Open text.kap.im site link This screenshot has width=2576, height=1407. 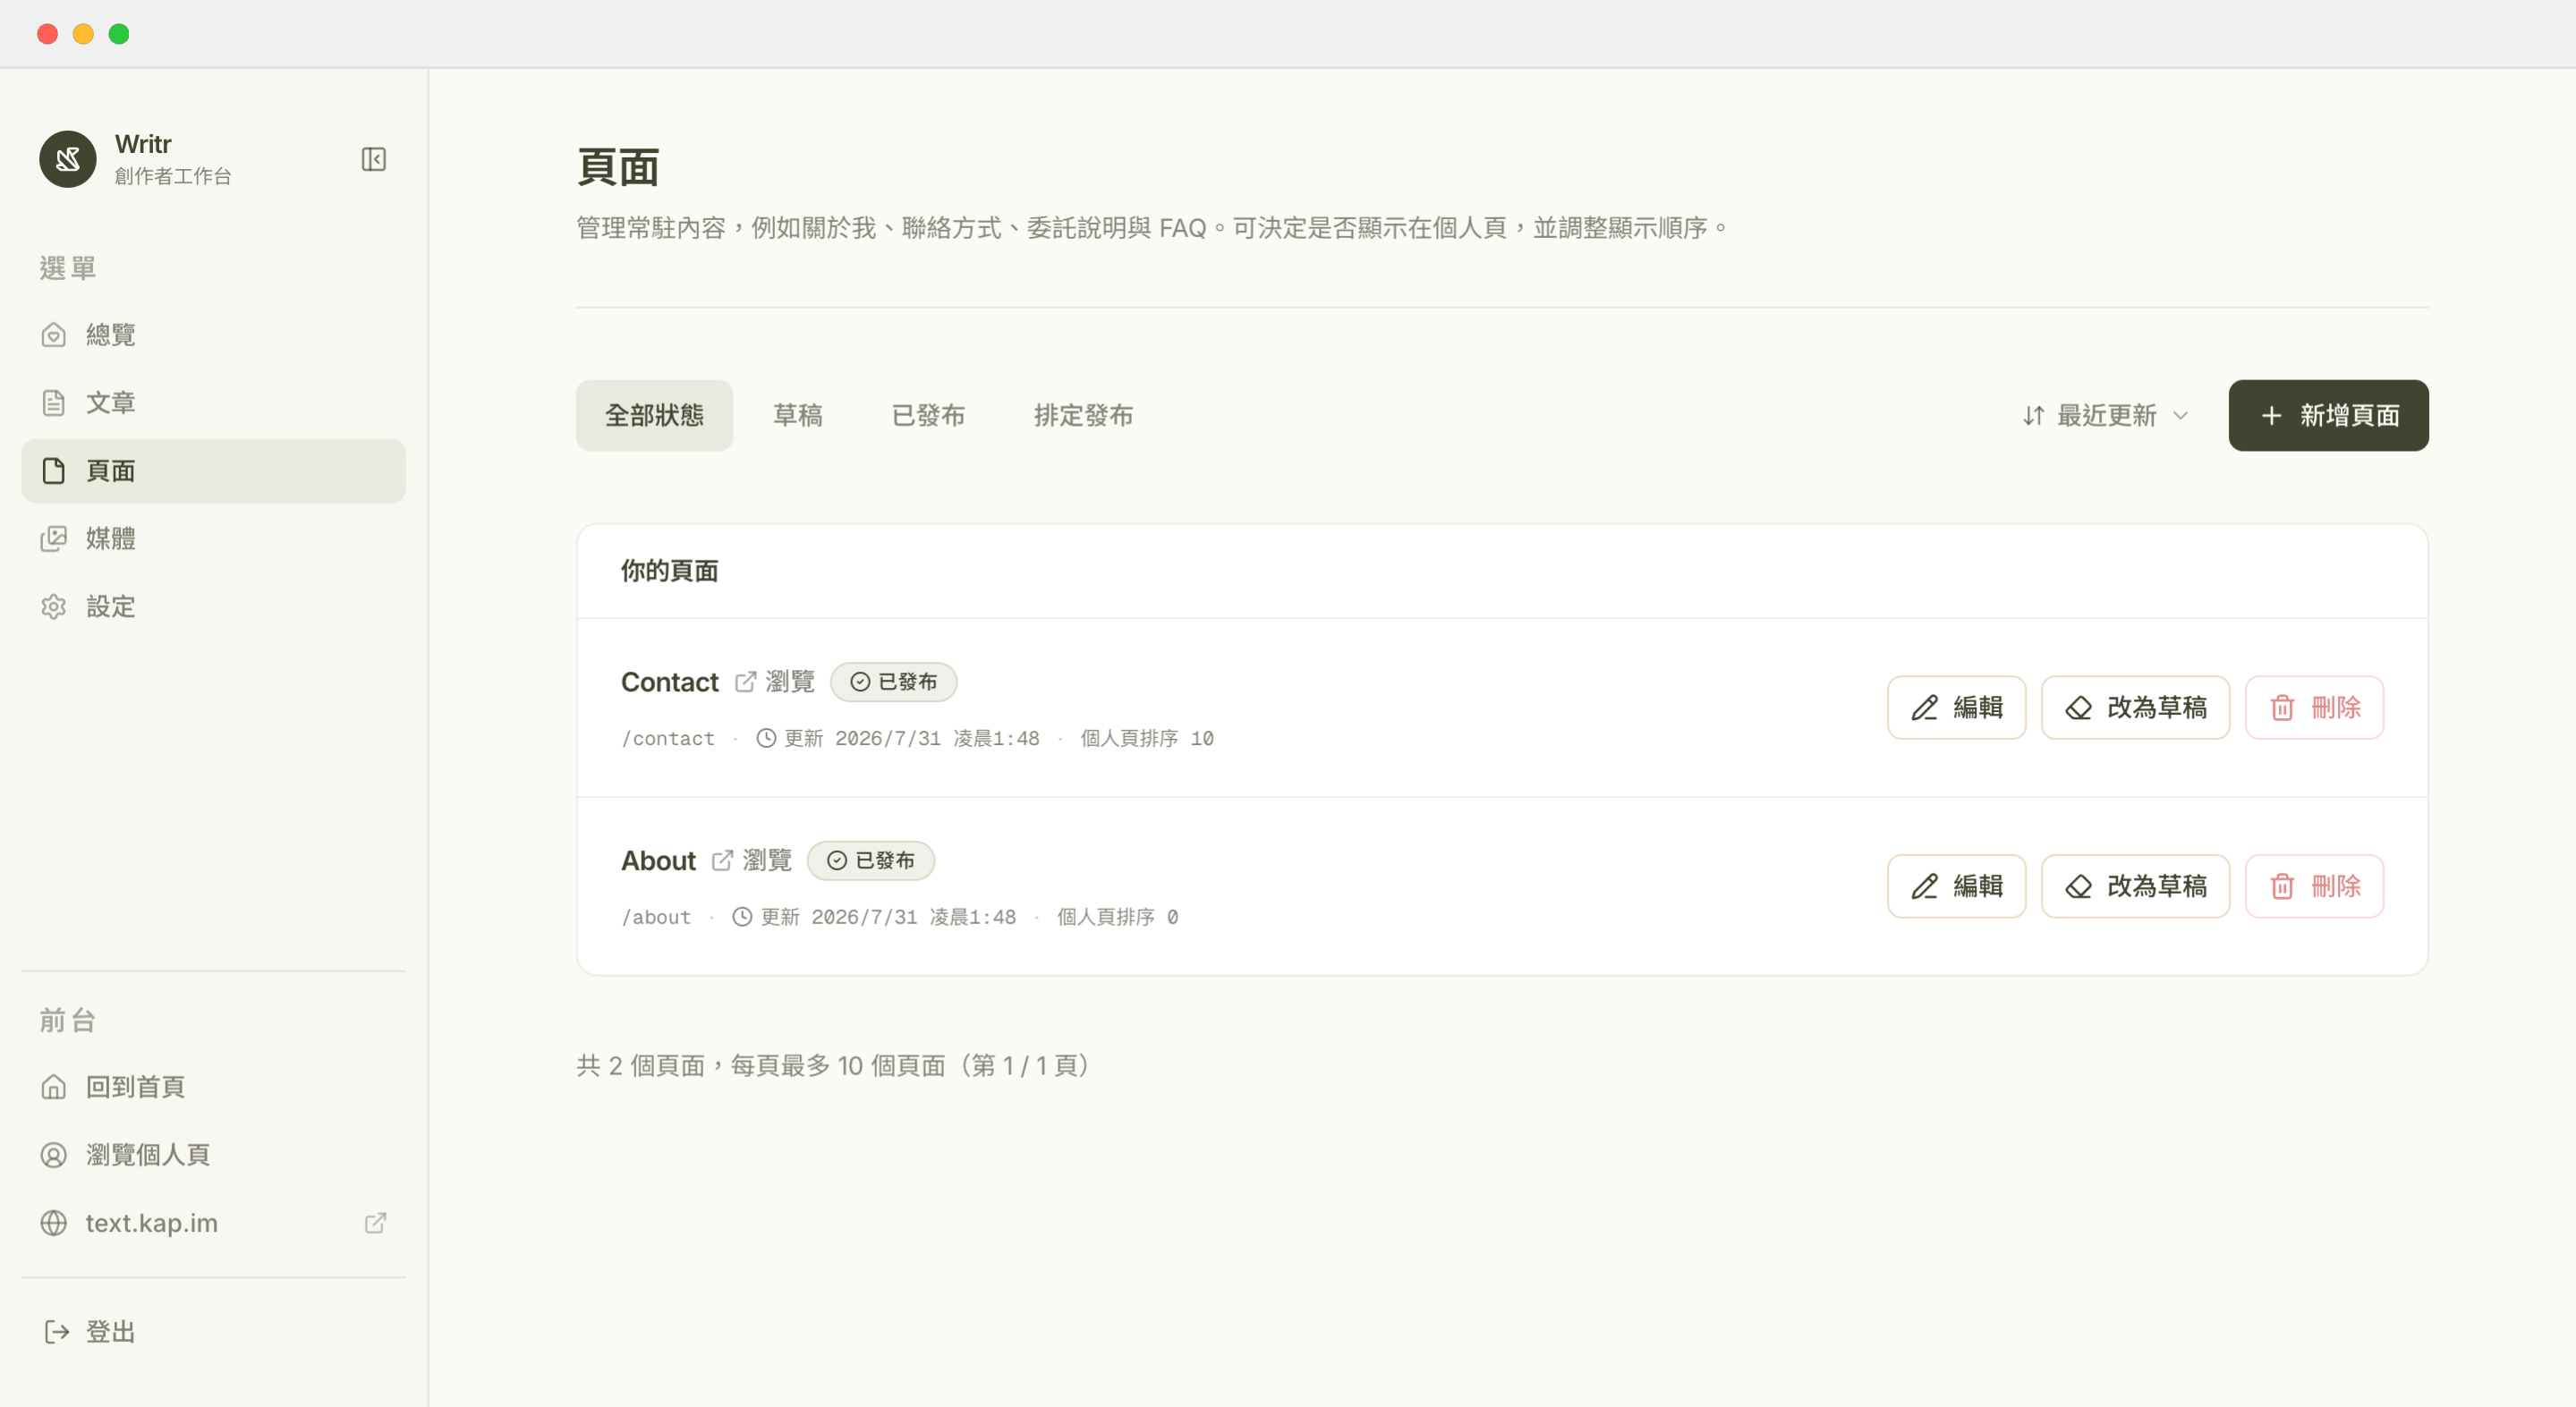tap(213, 1222)
